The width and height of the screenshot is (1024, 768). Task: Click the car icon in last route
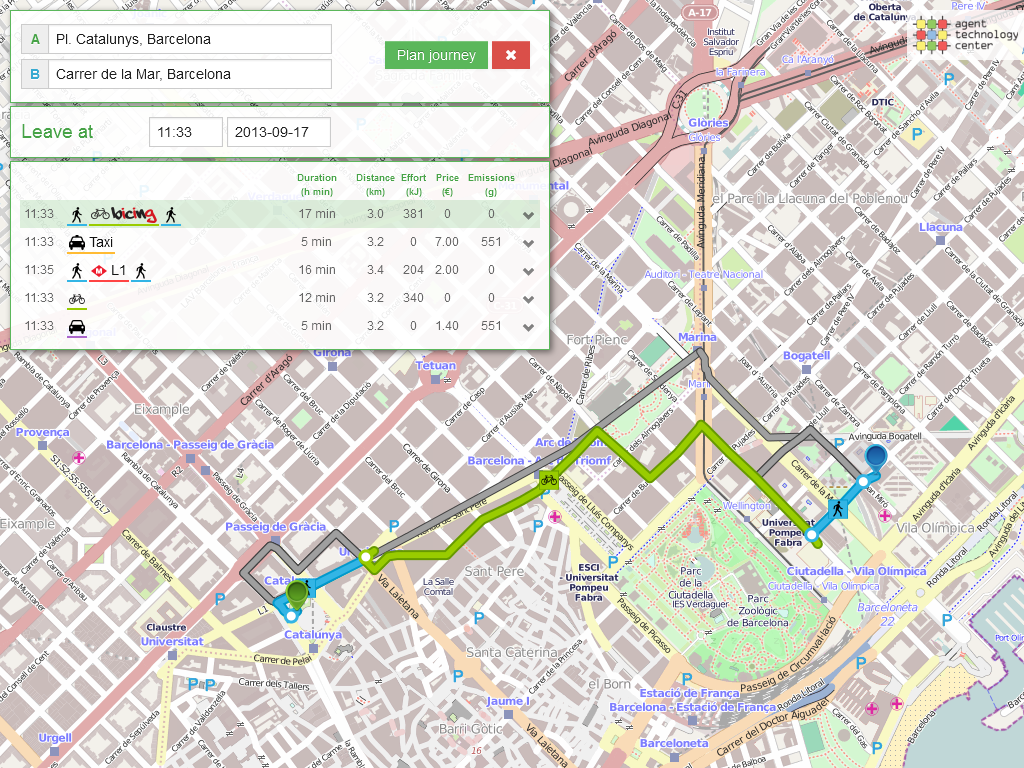point(76,326)
